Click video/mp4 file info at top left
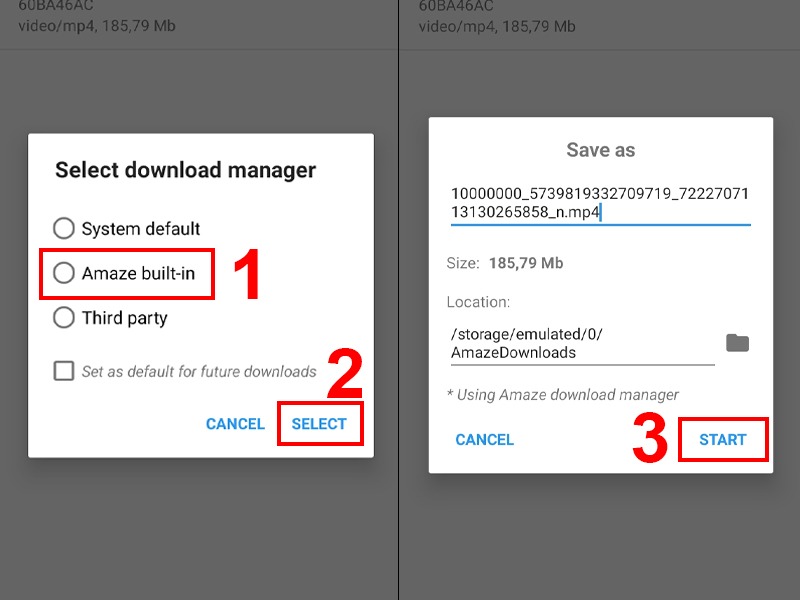 pos(96,25)
